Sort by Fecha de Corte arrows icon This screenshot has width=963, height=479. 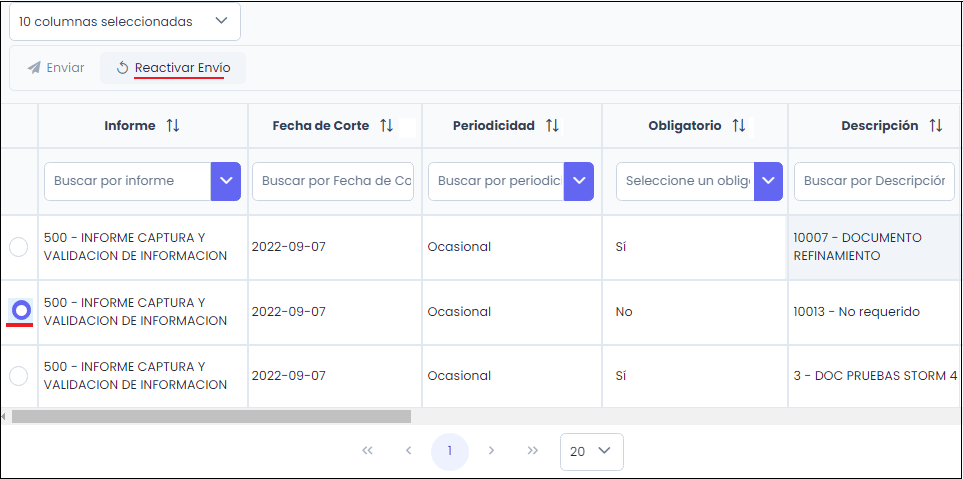point(386,126)
